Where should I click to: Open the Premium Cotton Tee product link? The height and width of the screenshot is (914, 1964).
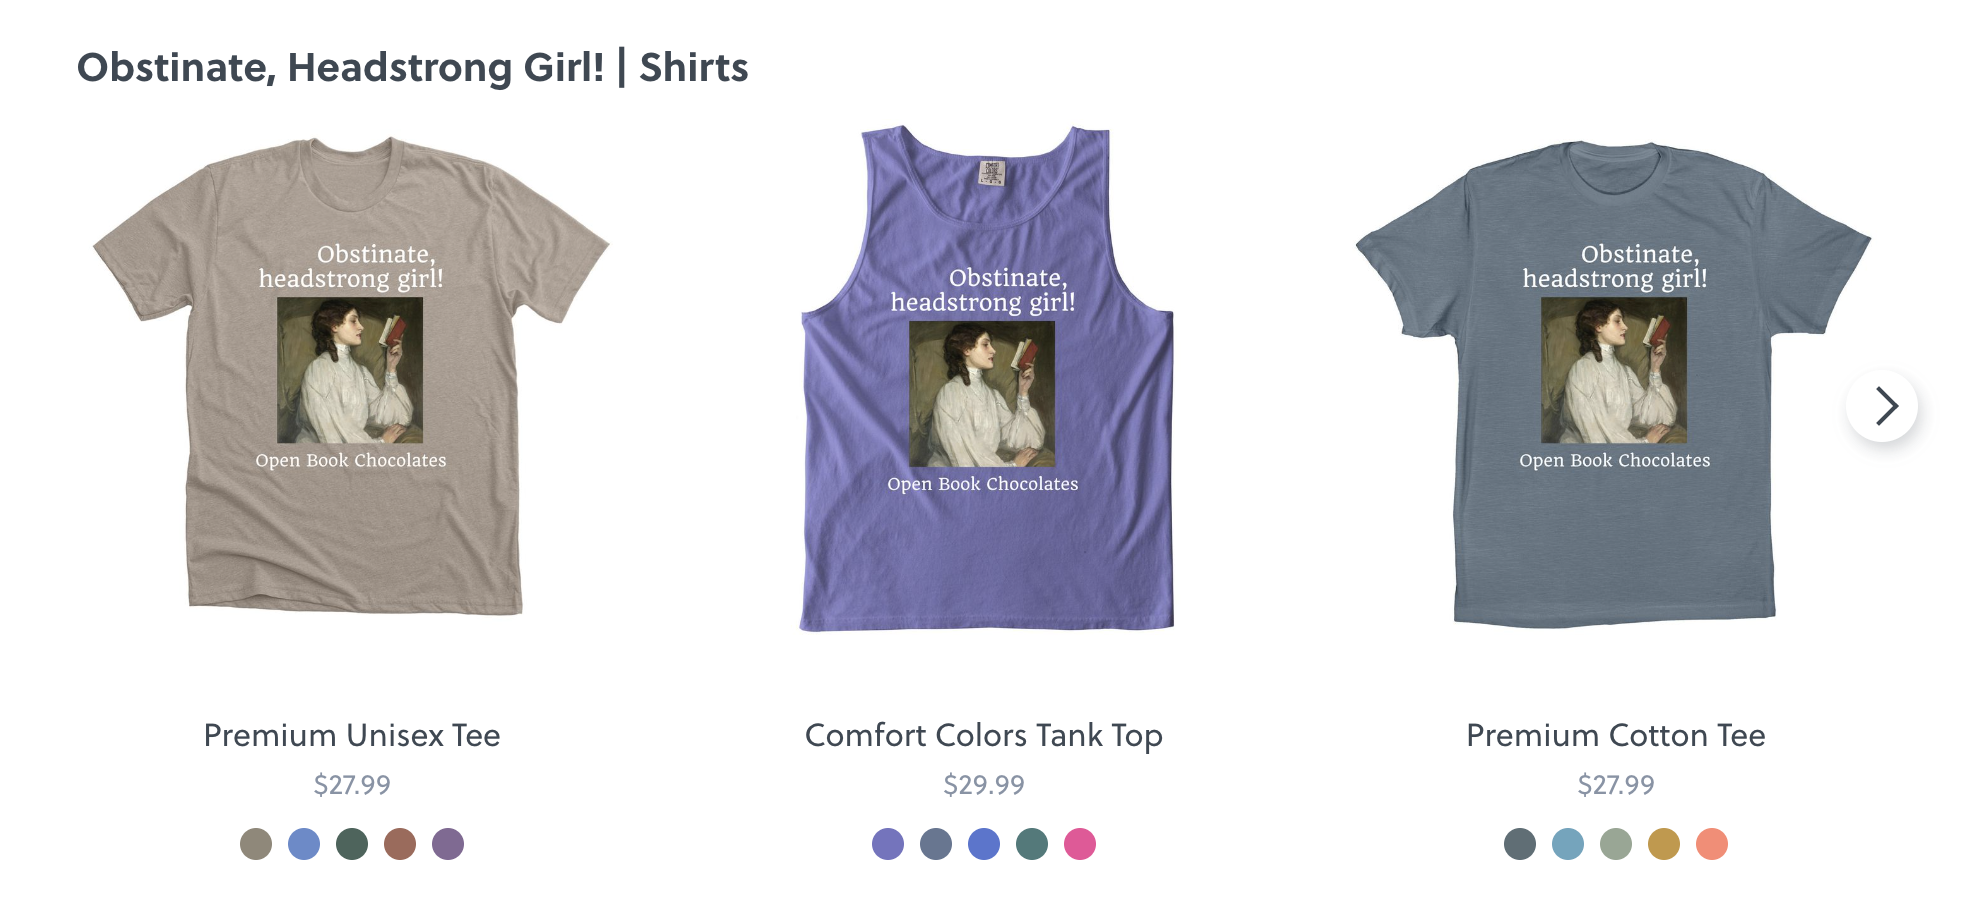(x=1616, y=735)
